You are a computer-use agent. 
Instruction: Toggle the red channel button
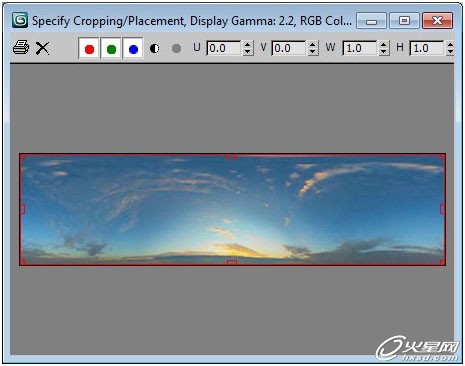(x=89, y=49)
